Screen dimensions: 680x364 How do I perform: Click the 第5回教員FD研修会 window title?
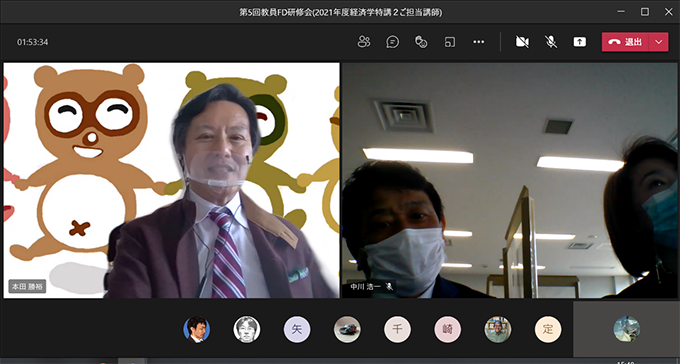tap(340, 12)
